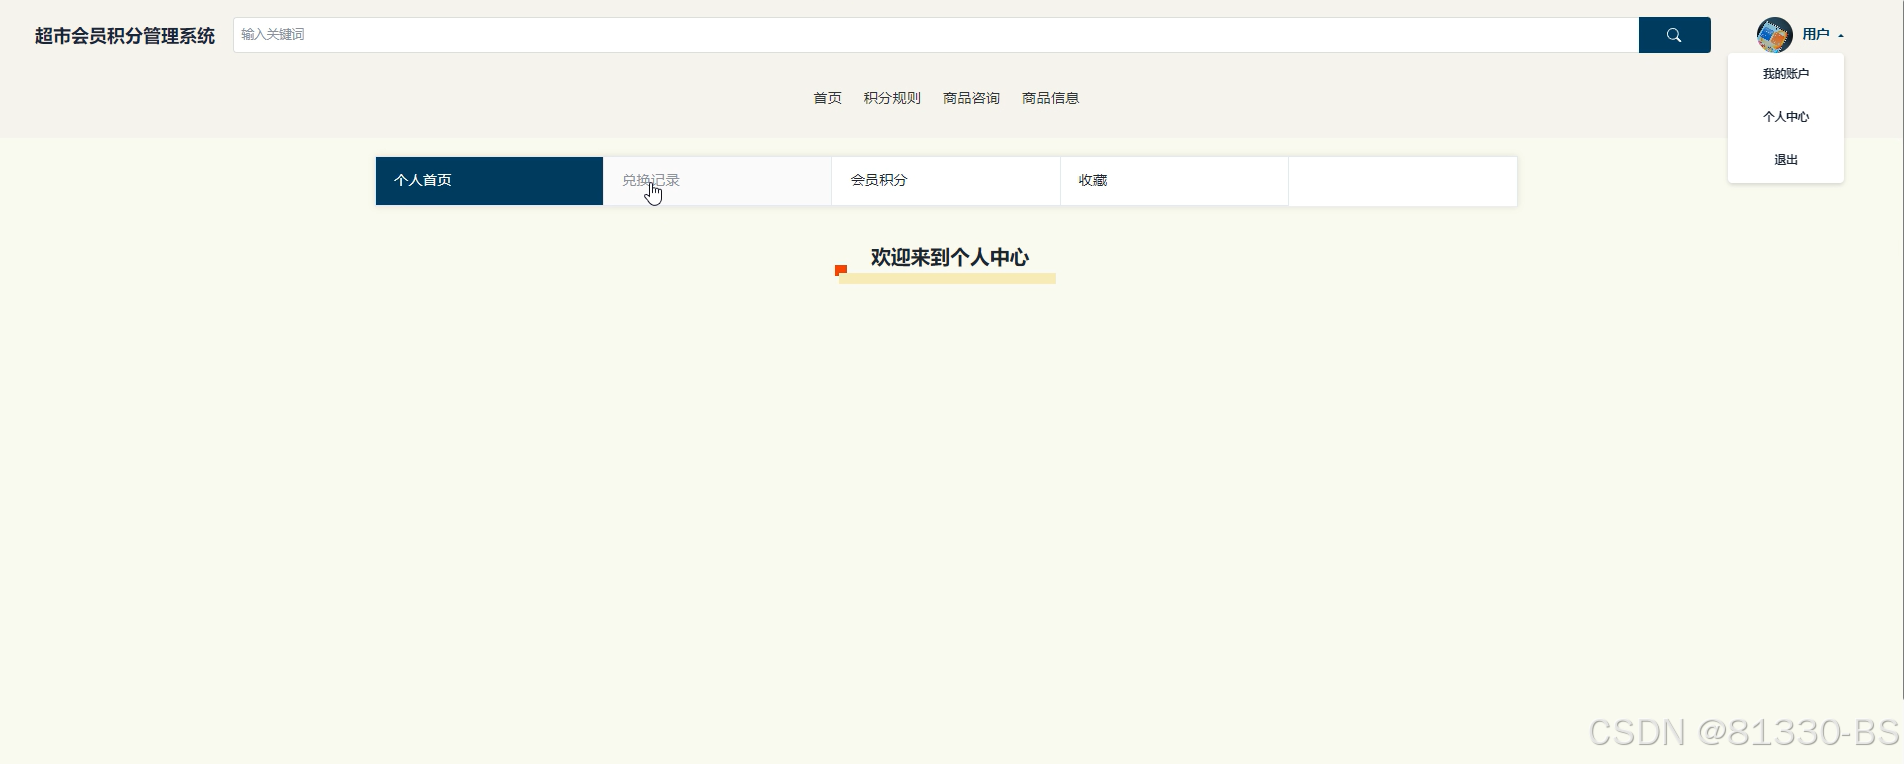Select 退出 to log out
1904x764 pixels.
[x=1785, y=160]
